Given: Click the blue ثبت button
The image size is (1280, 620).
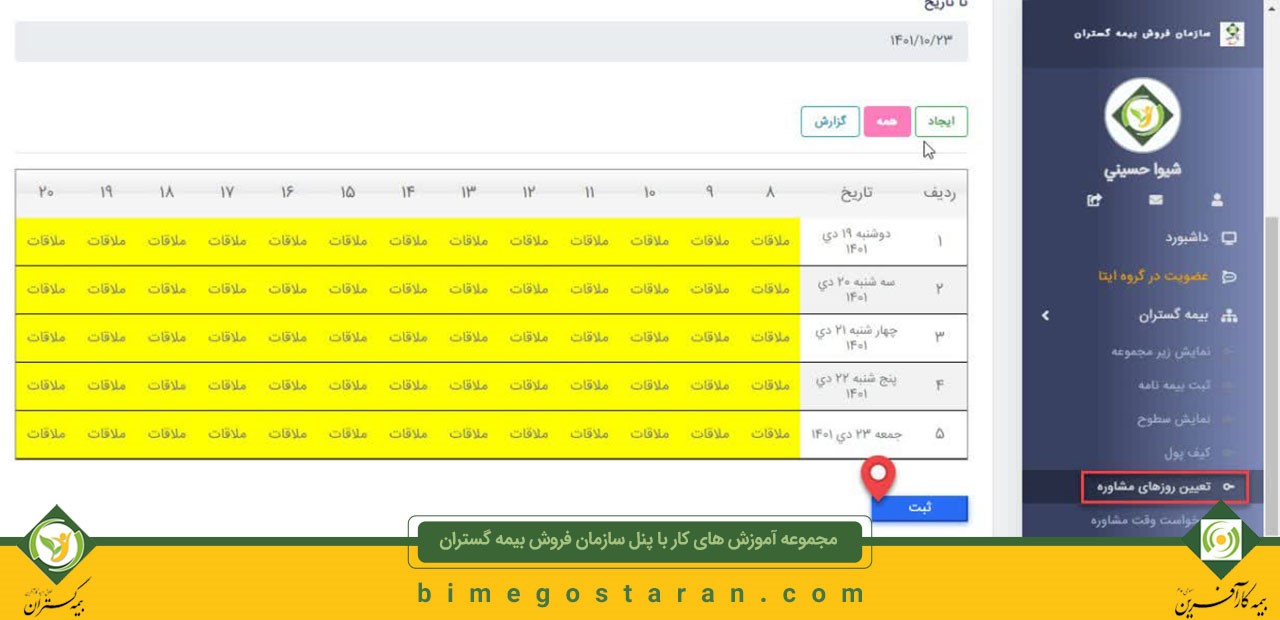Looking at the screenshot, I should tap(919, 508).
